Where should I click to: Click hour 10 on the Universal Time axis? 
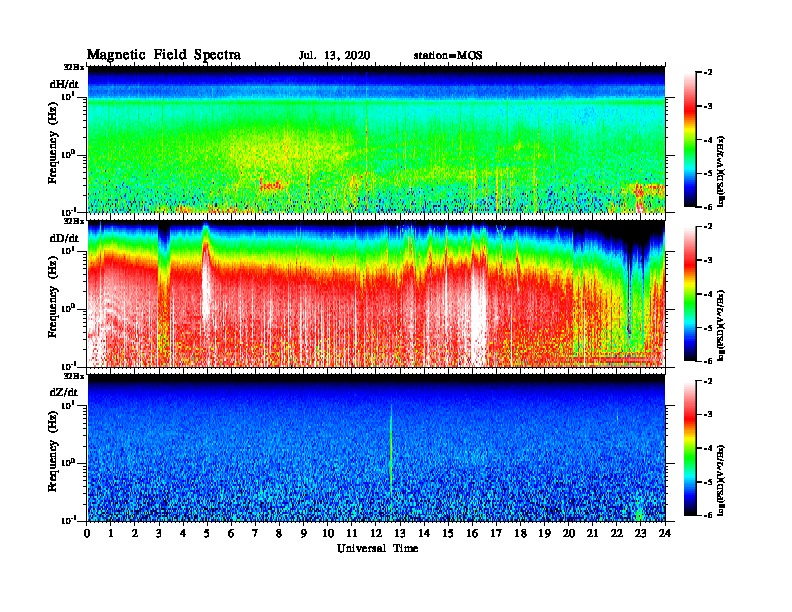(328, 534)
